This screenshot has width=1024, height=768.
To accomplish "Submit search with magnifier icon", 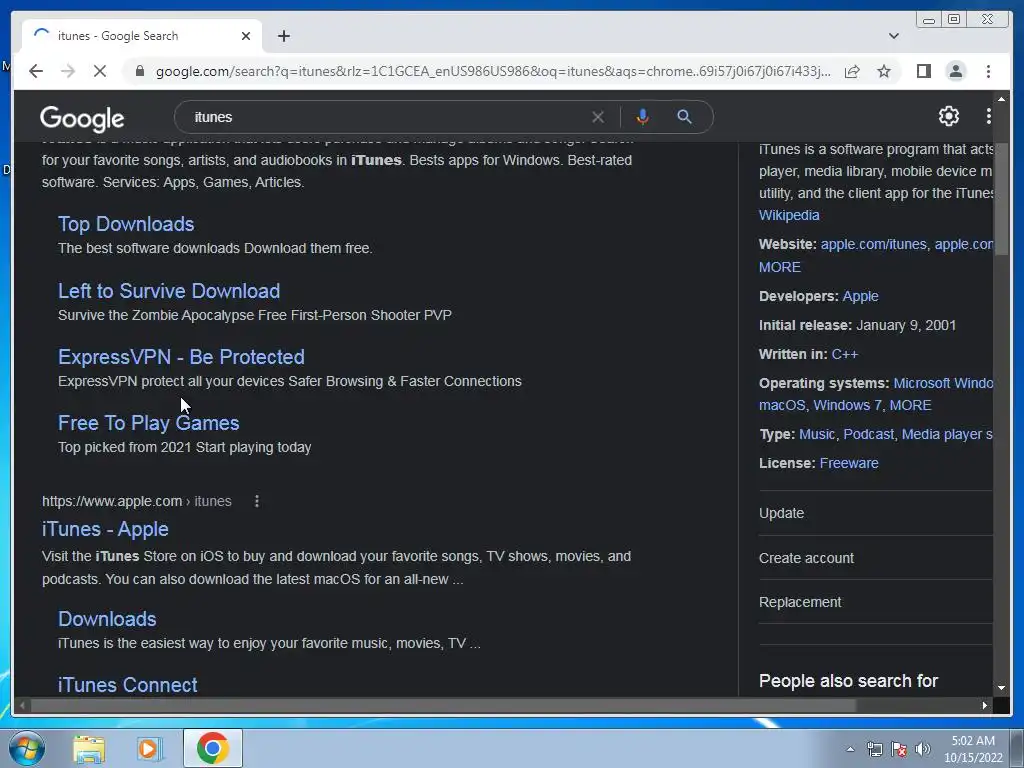I will coord(684,117).
